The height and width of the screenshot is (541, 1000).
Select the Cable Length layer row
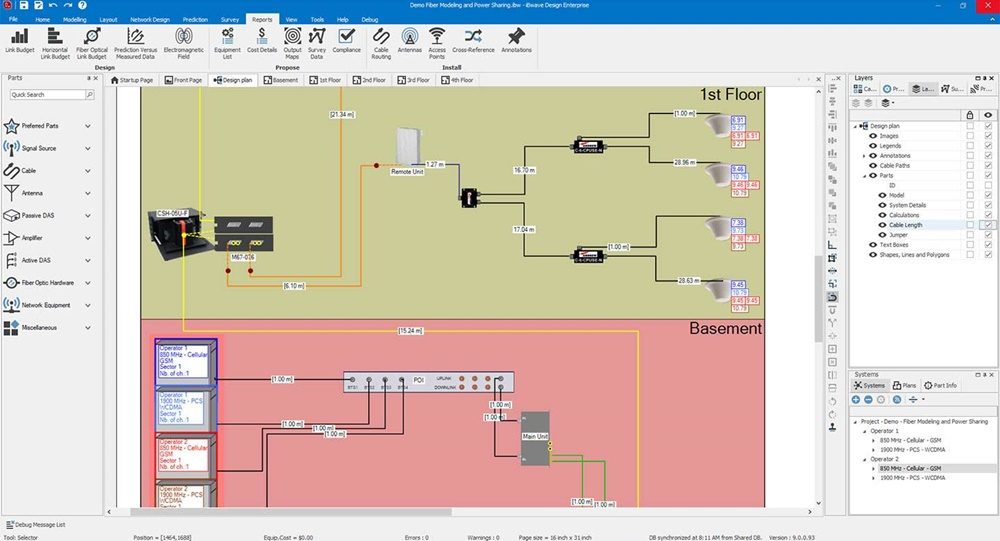click(x=907, y=225)
